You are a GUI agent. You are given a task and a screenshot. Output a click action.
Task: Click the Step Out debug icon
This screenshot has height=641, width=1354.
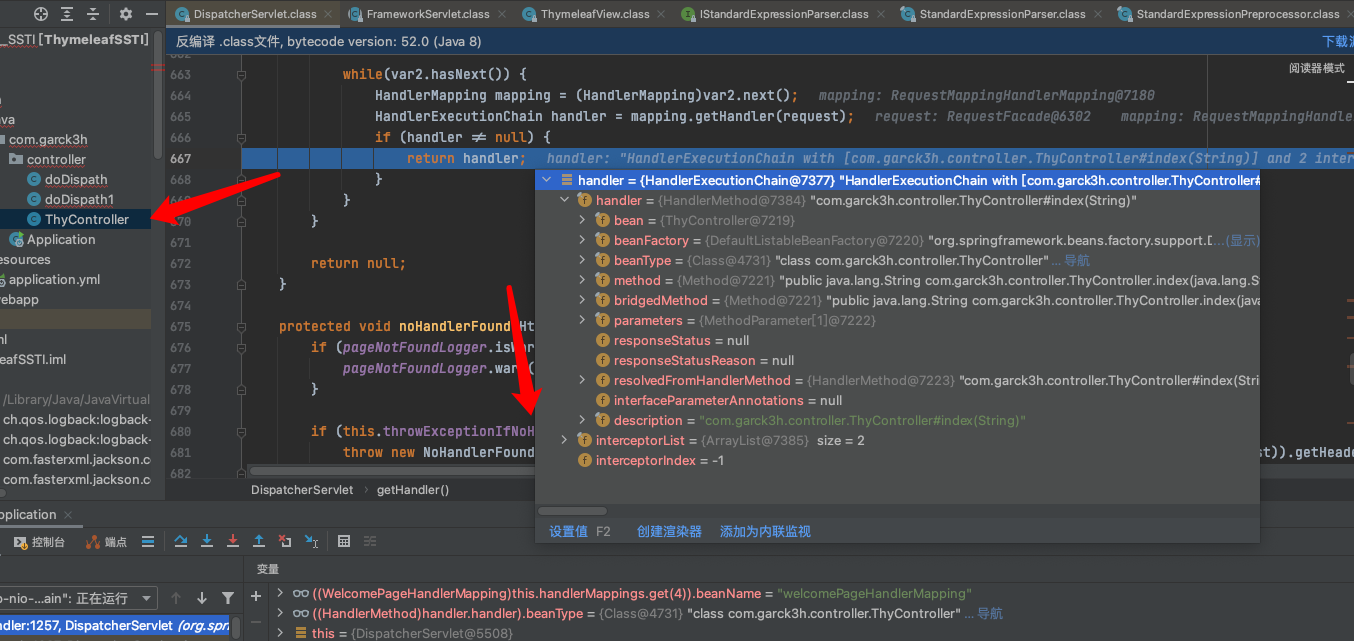(x=259, y=541)
